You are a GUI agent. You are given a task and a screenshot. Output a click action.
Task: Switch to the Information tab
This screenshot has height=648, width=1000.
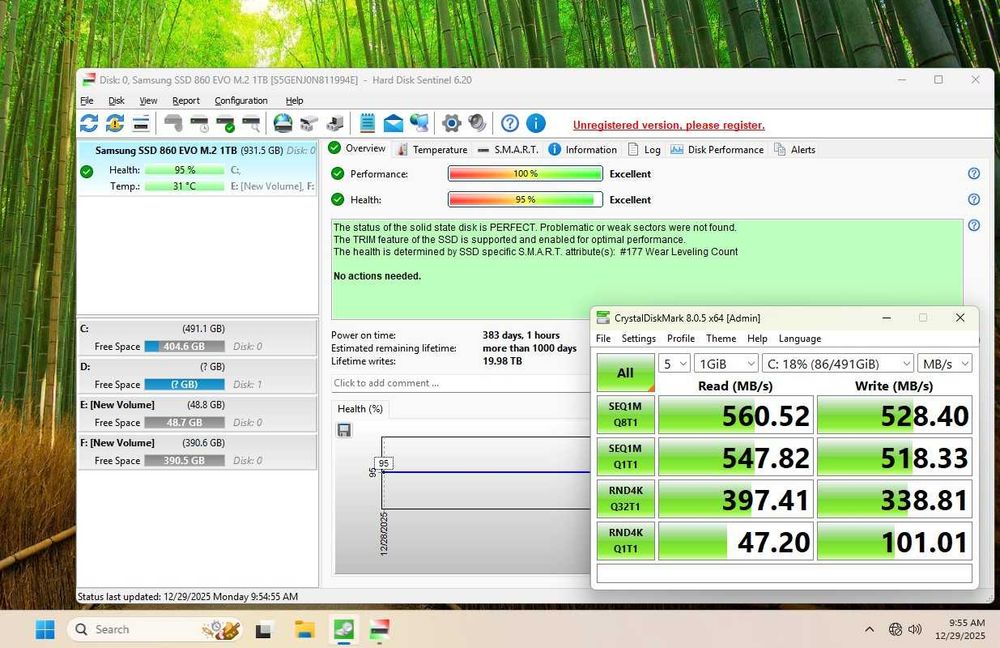[x=583, y=149]
